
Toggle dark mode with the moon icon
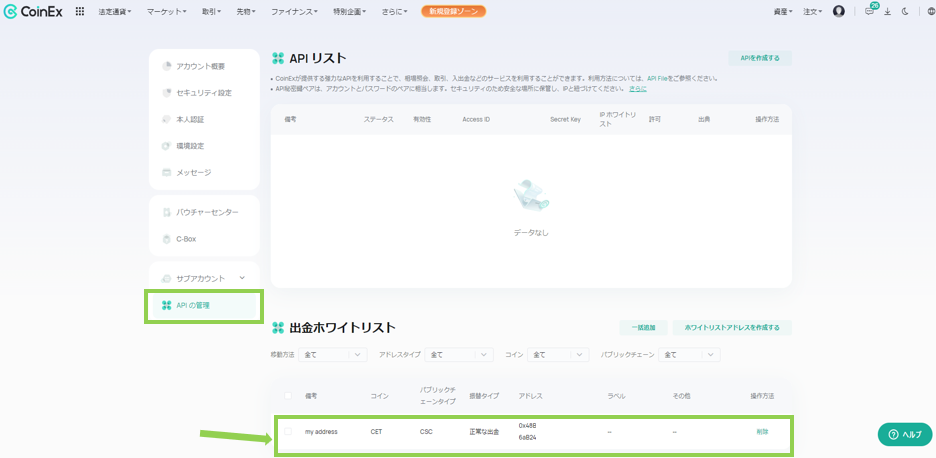tap(905, 11)
